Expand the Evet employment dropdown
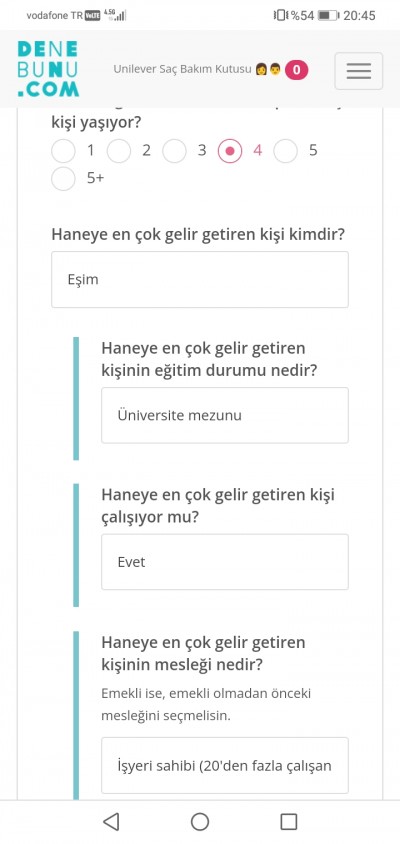The height and width of the screenshot is (844, 400). tap(225, 562)
